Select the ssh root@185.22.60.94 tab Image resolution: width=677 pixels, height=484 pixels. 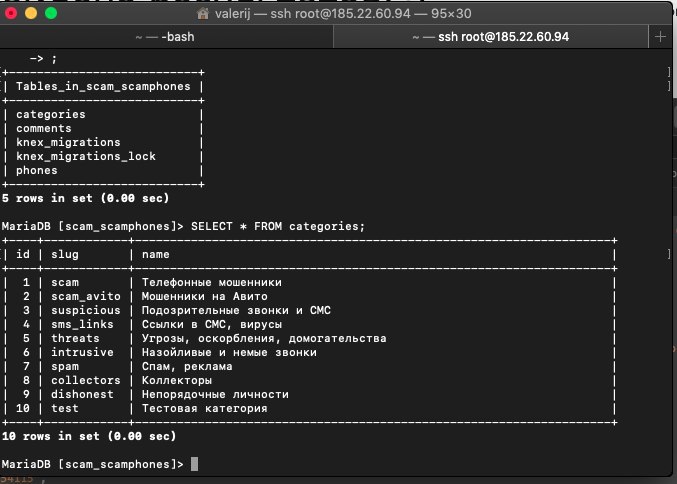point(491,37)
